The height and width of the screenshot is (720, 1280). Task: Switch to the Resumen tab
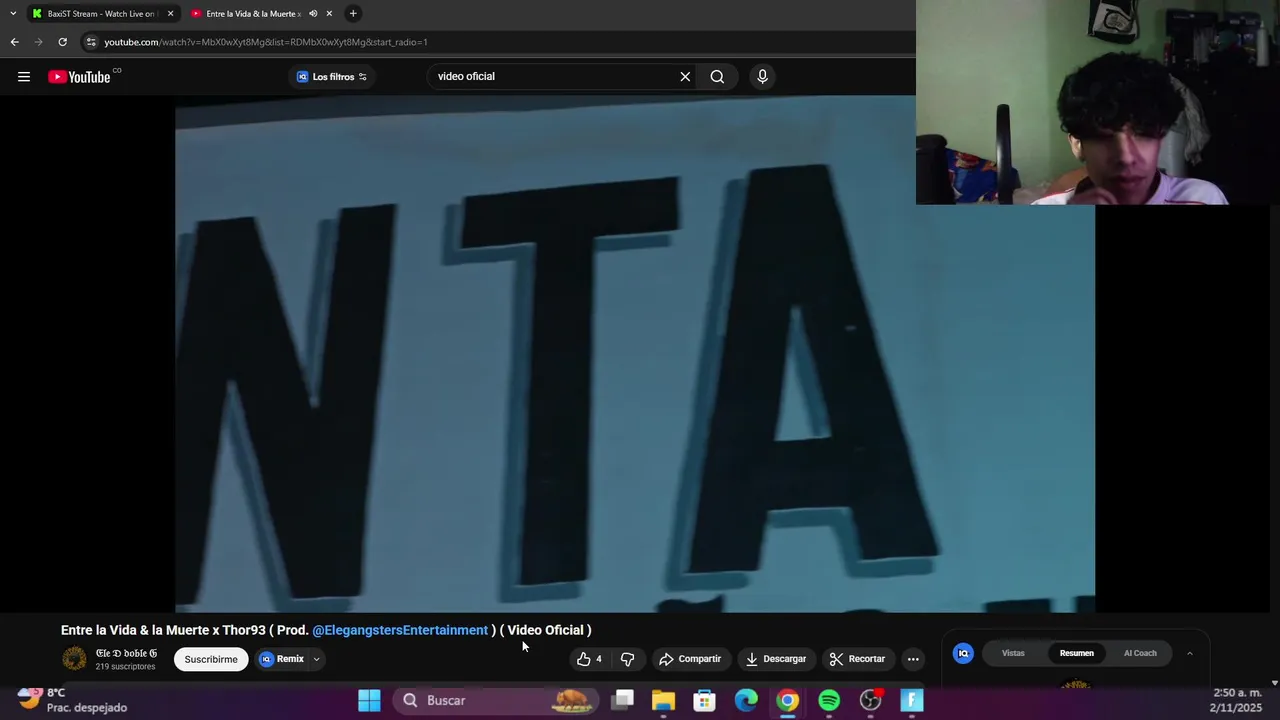pyautogui.click(x=1077, y=653)
